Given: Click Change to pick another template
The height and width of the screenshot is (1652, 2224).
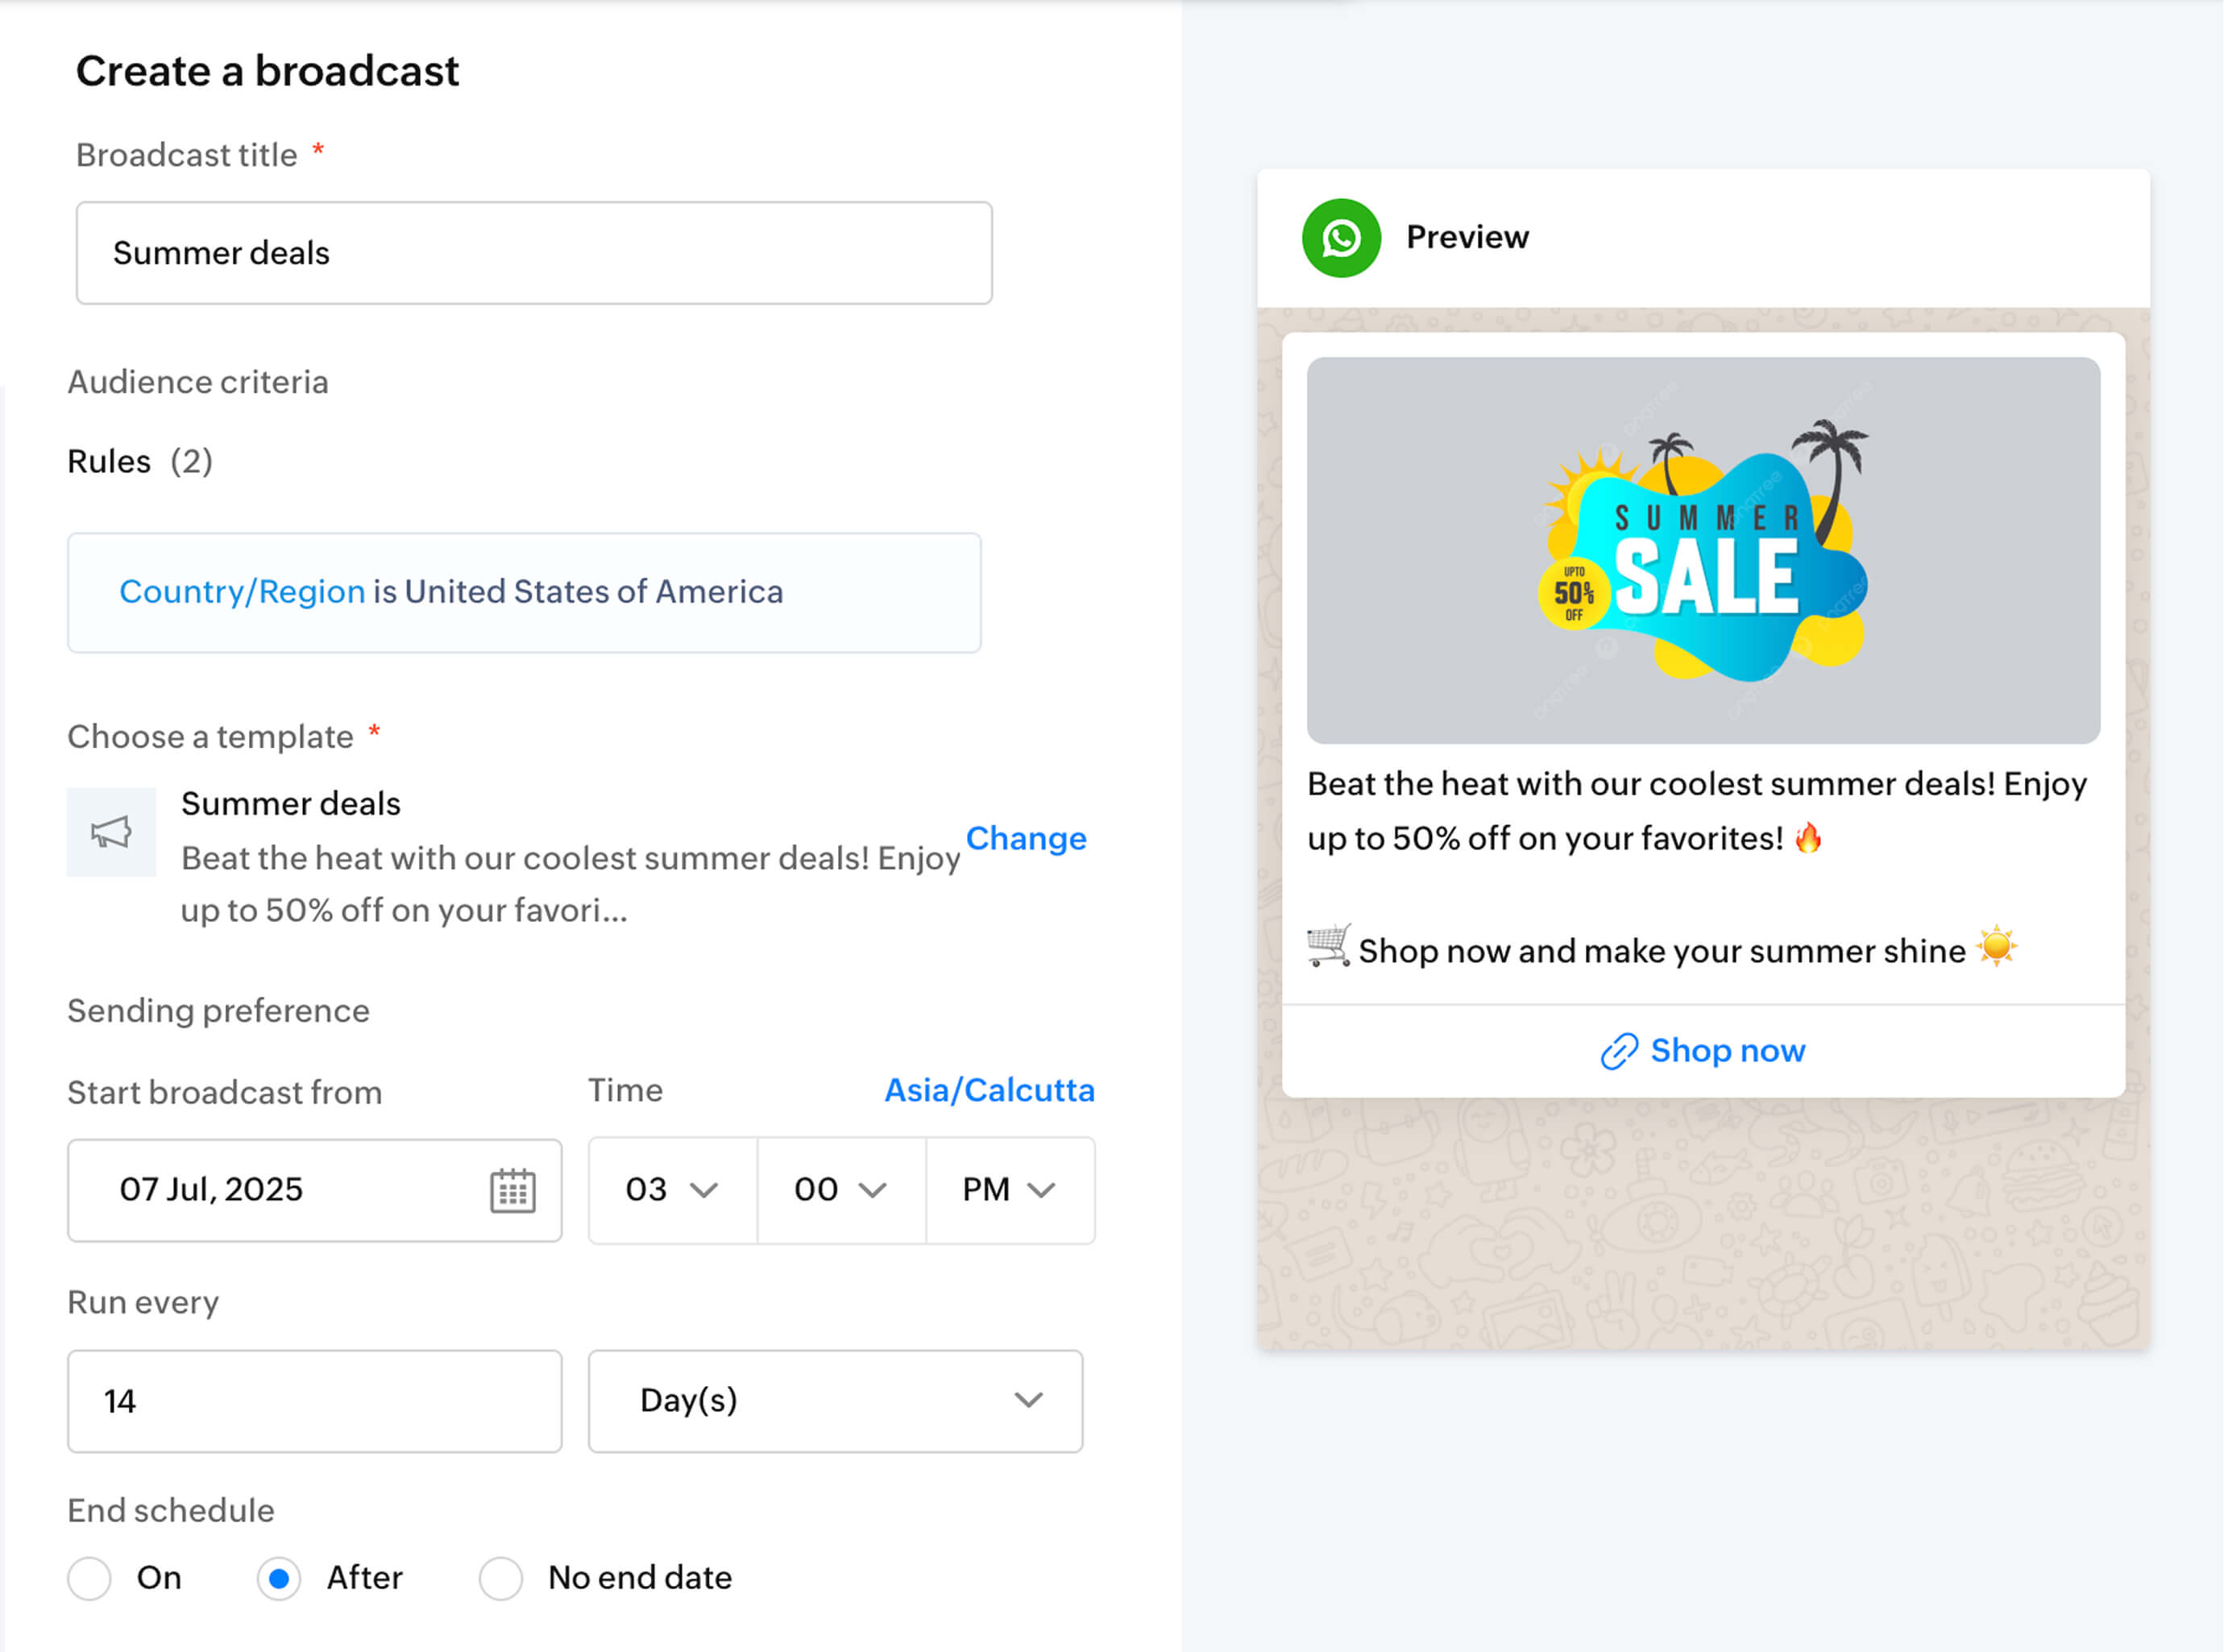Looking at the screenshot, I should 1026,838.
